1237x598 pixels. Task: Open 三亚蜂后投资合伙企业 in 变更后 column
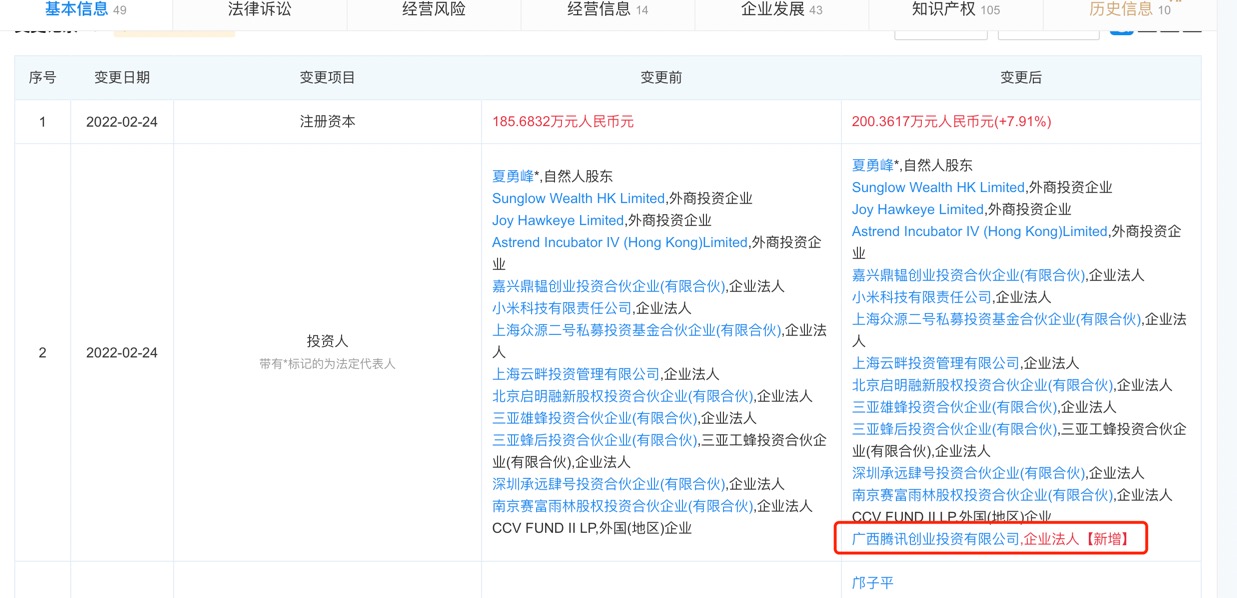point(954,429)
